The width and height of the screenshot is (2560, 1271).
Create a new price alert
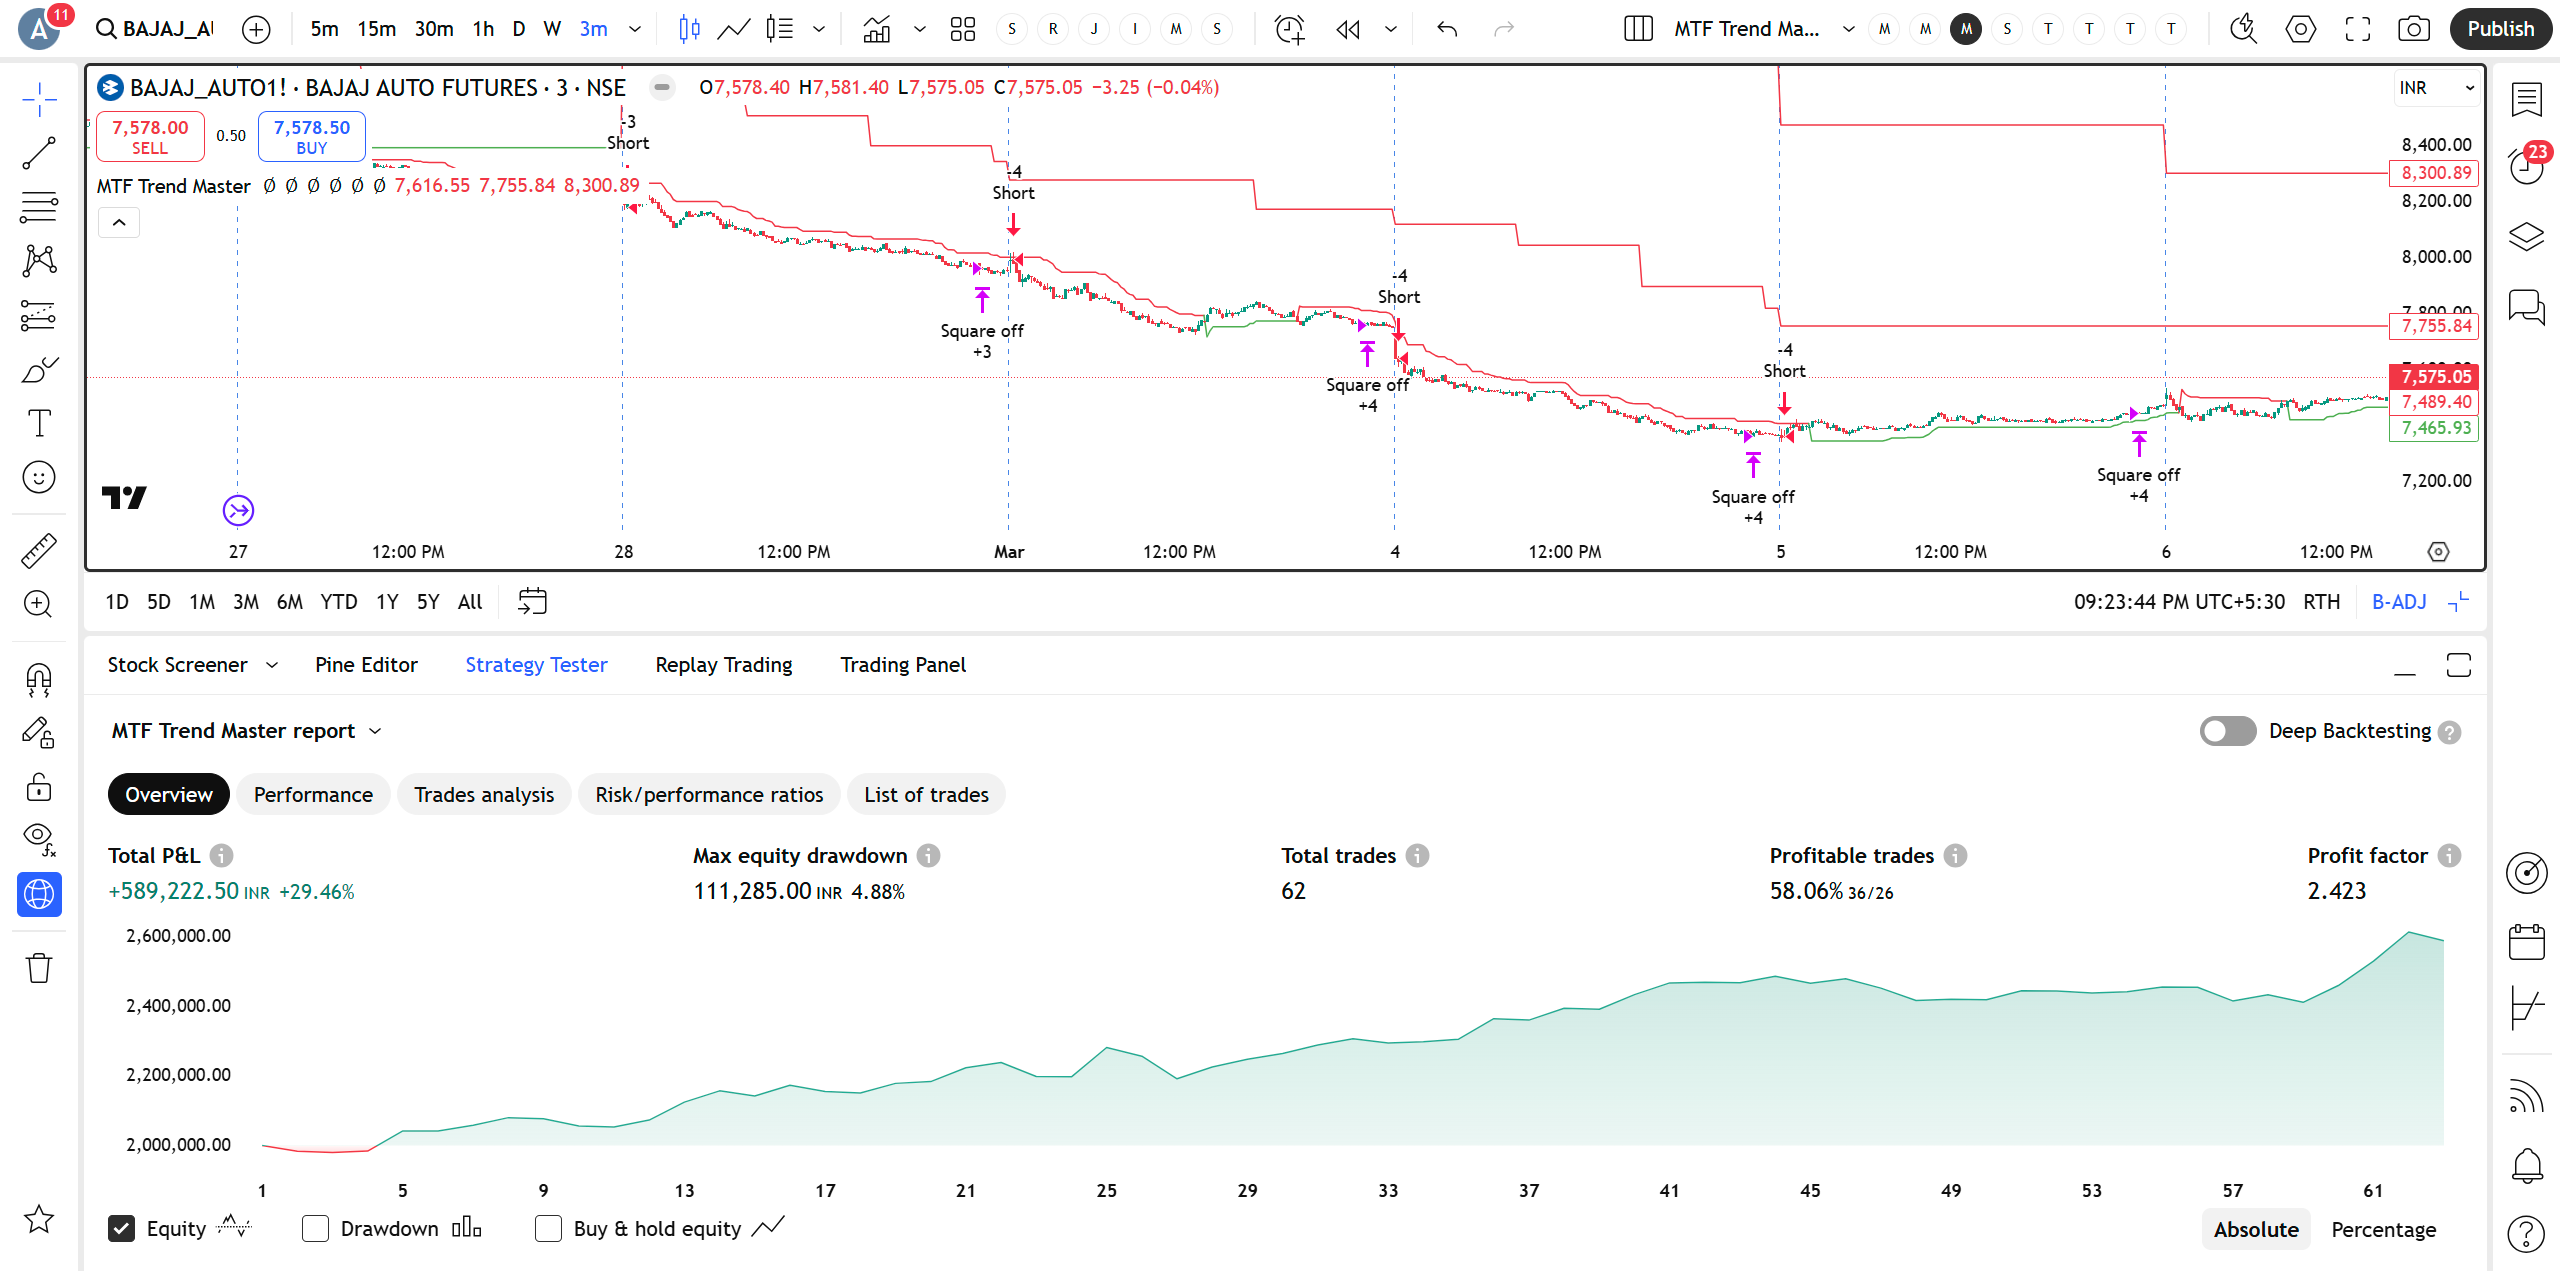tap(1290, 29)
